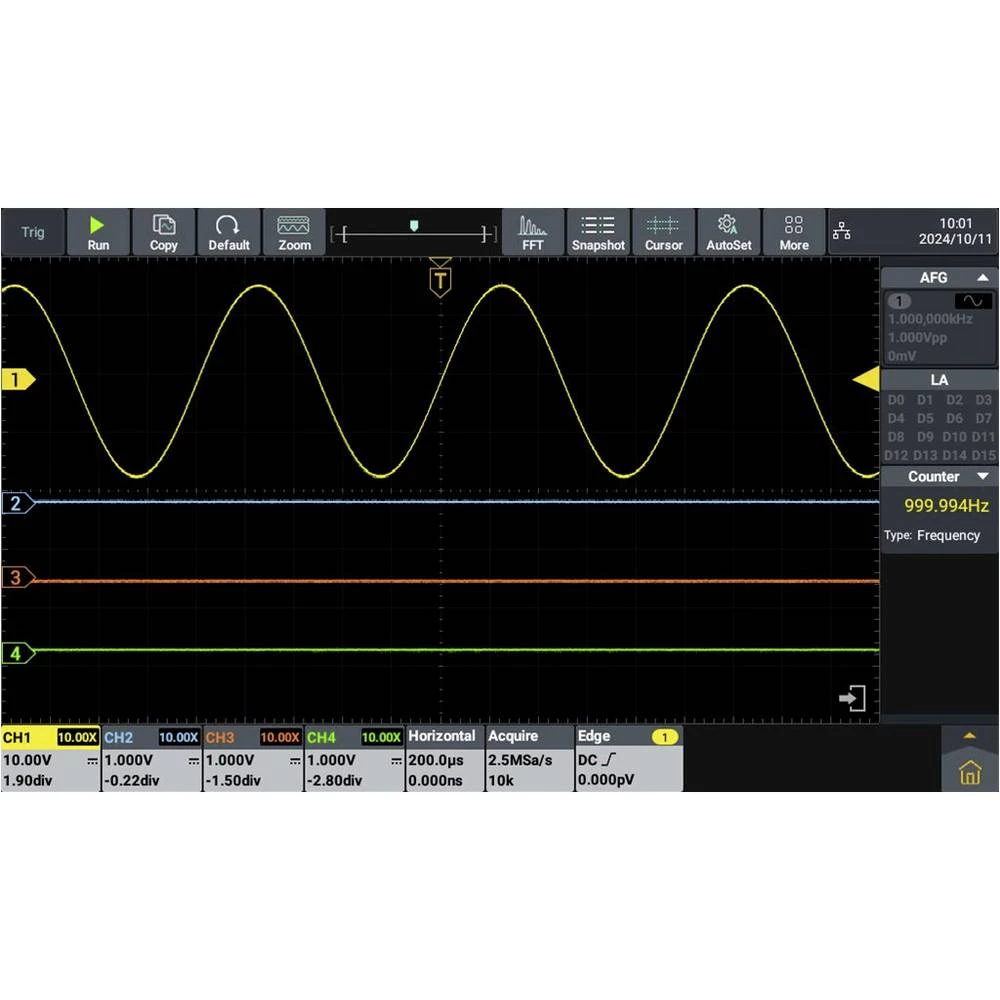The height and width of the screenshot is (1000, 1000).
Task: Open the Acquire settings box
Action: point(528,759)
